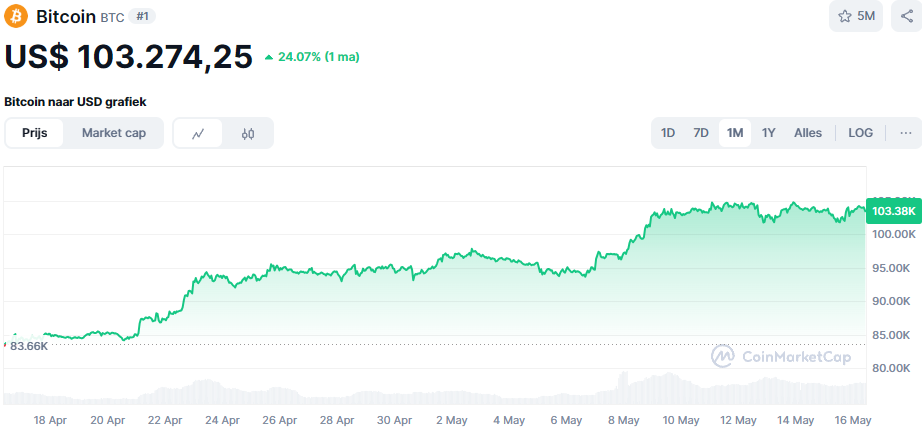Click the 18 Apr date label
Image resolution: width=922 pixels, height=429 pixels.
point(50,420)
